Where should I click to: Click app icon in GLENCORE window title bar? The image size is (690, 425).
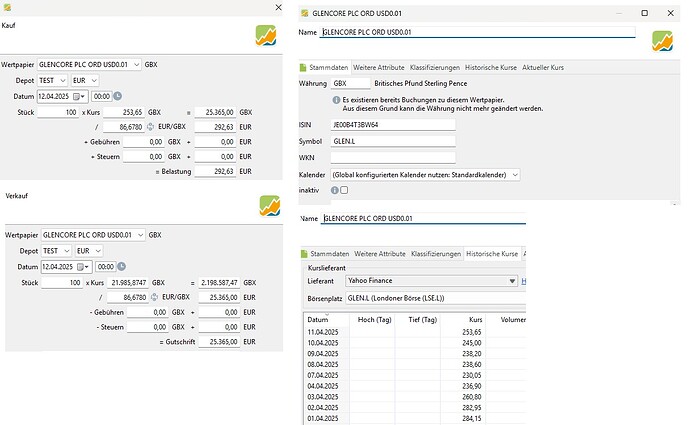(305, 13)
